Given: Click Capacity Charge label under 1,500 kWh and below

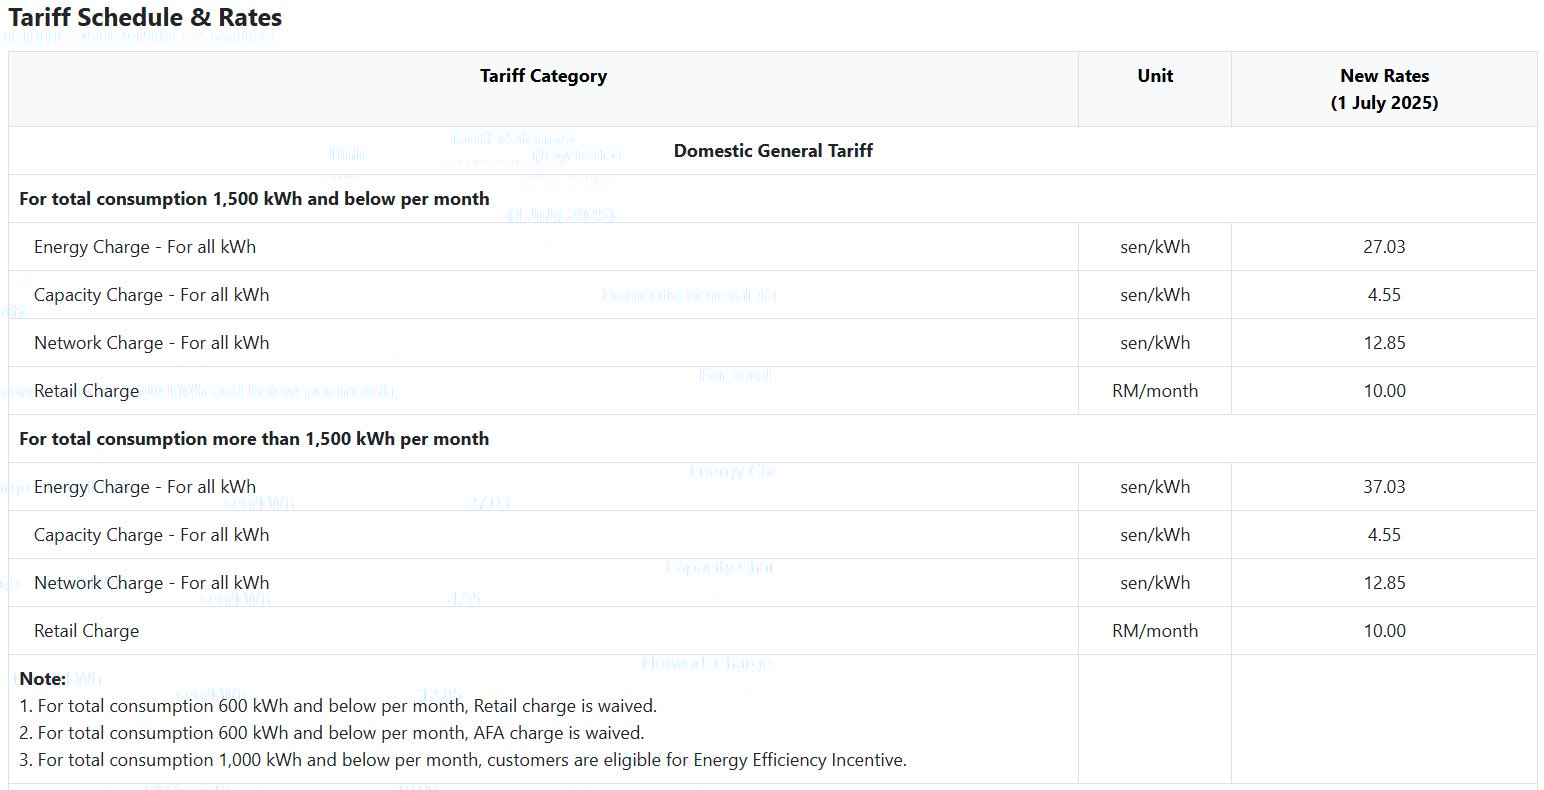Looking at the screenshot, I should tap(151, 295).
